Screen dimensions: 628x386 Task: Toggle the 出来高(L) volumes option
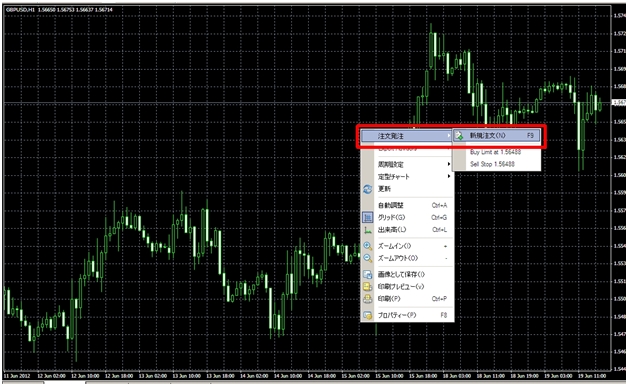(x=407, y=230)
